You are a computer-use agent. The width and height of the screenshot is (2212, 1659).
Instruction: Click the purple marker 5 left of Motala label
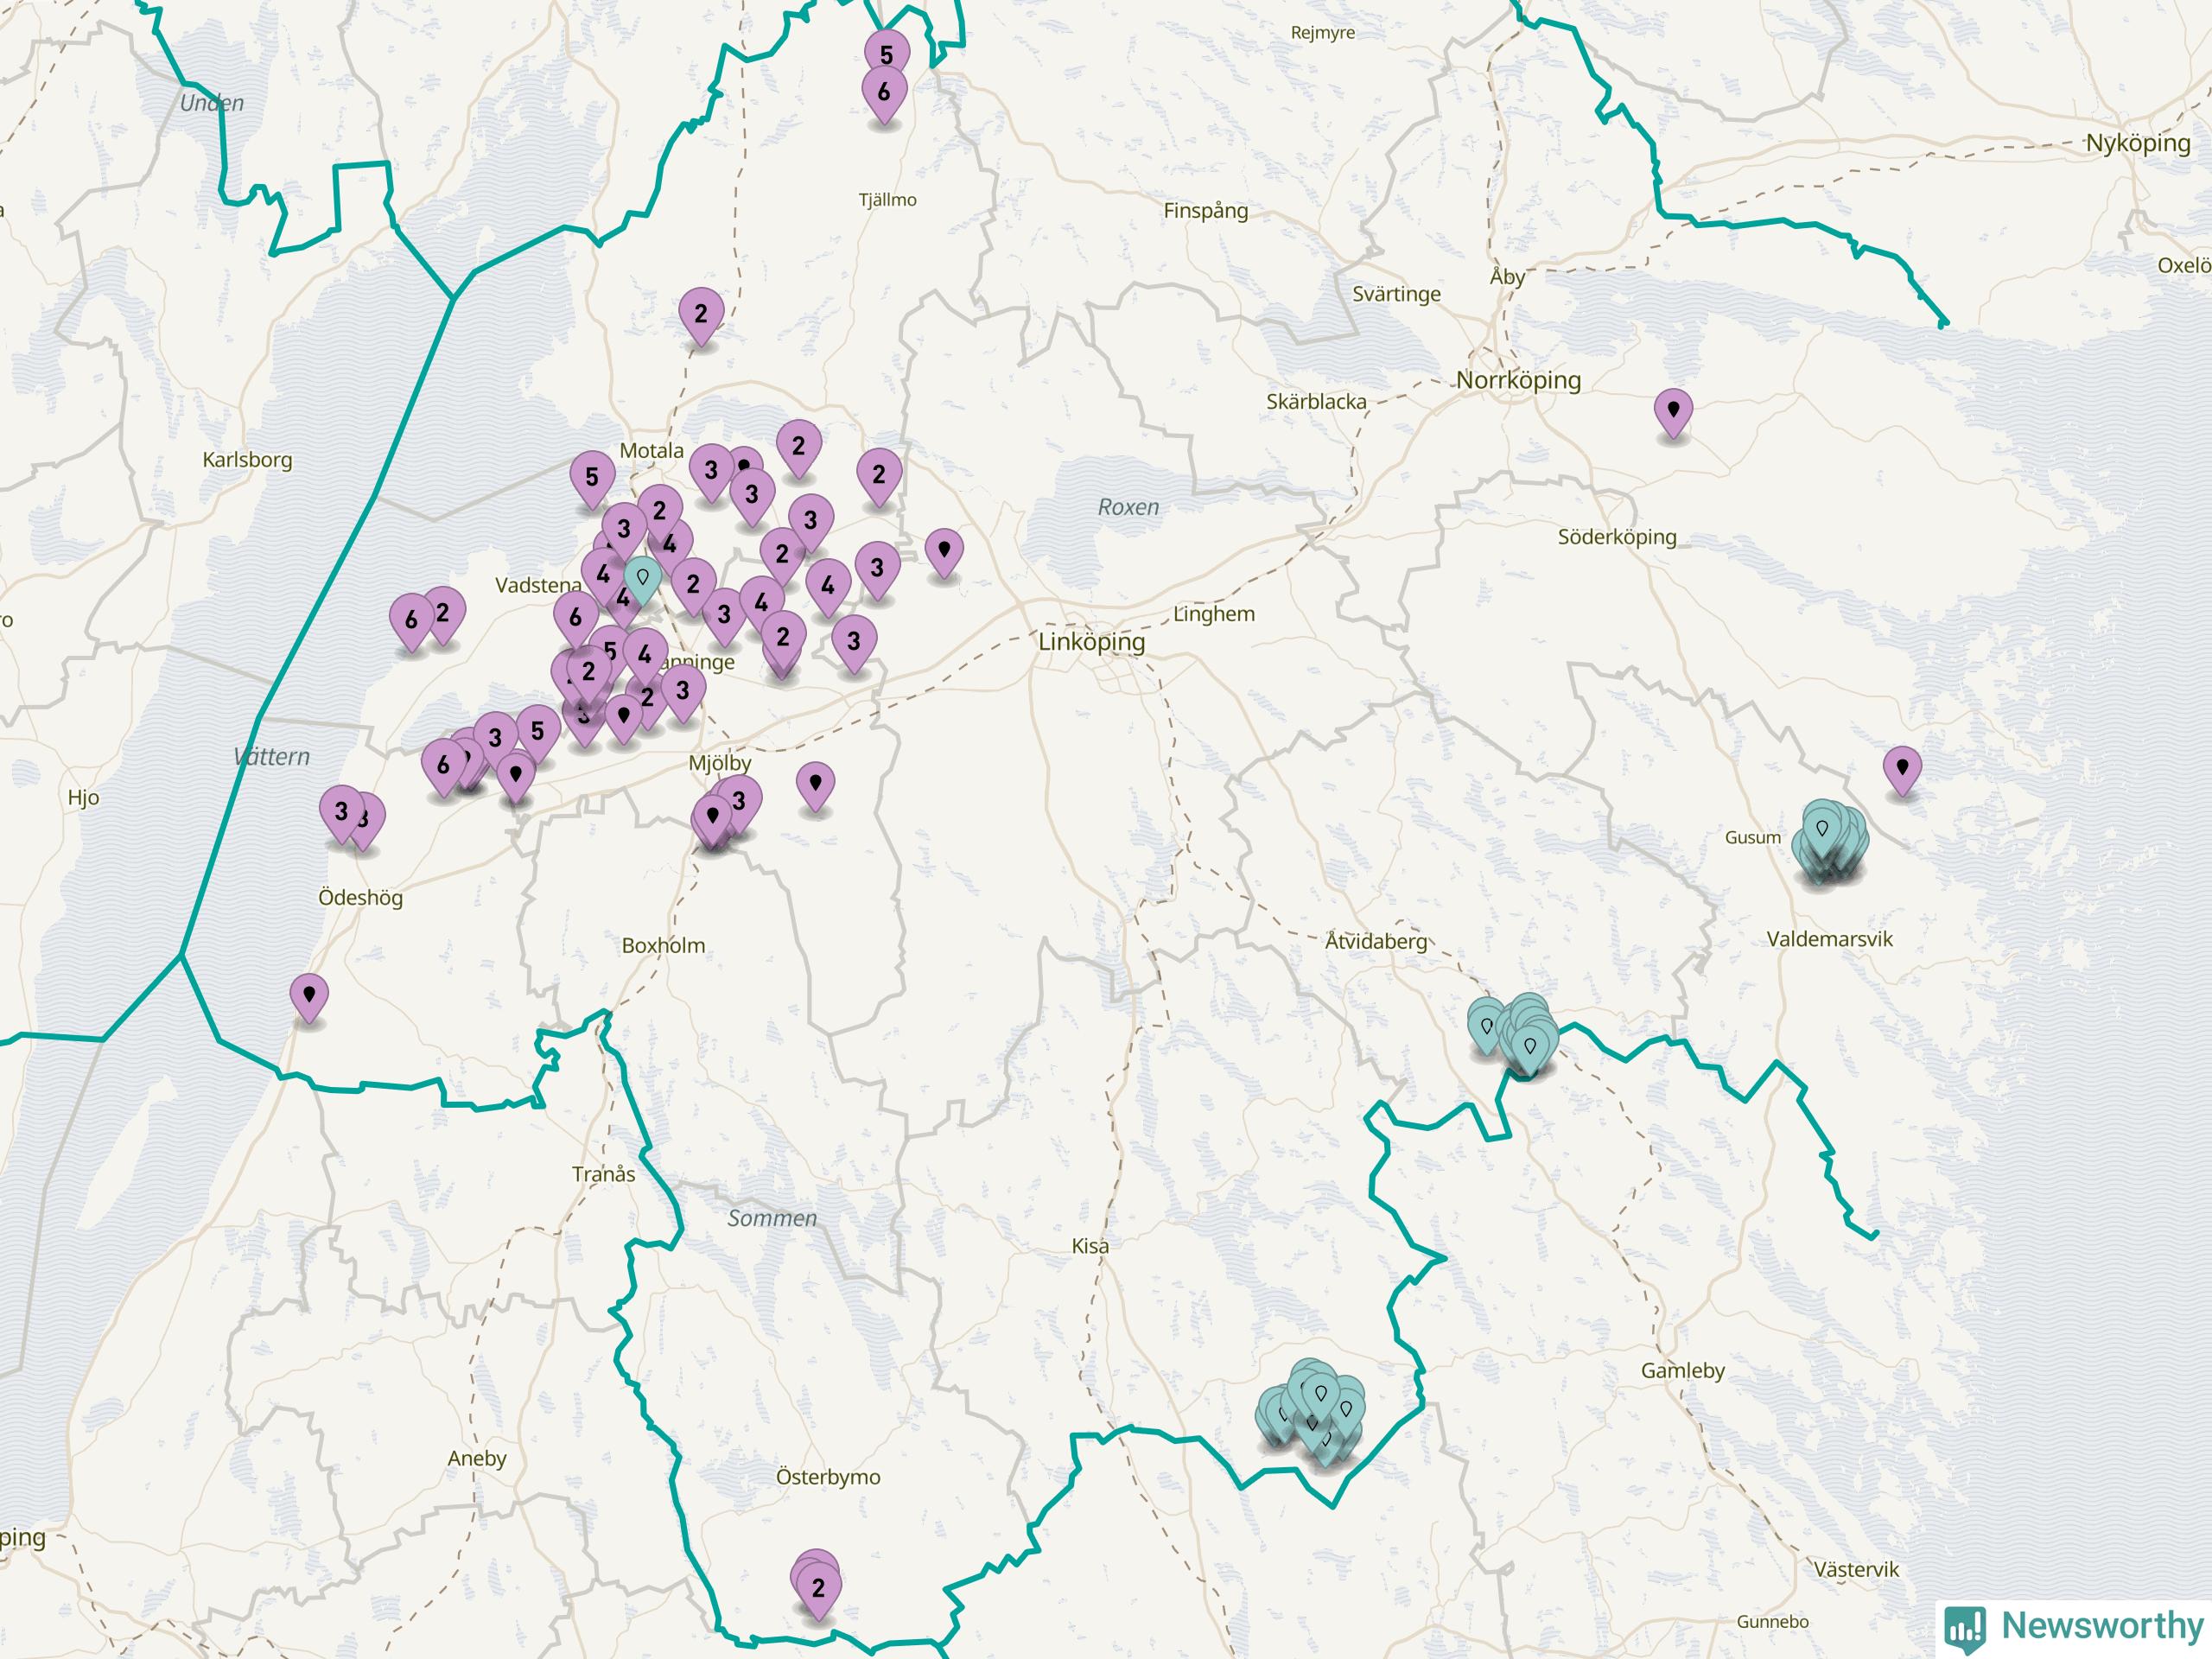click(592, 478)
